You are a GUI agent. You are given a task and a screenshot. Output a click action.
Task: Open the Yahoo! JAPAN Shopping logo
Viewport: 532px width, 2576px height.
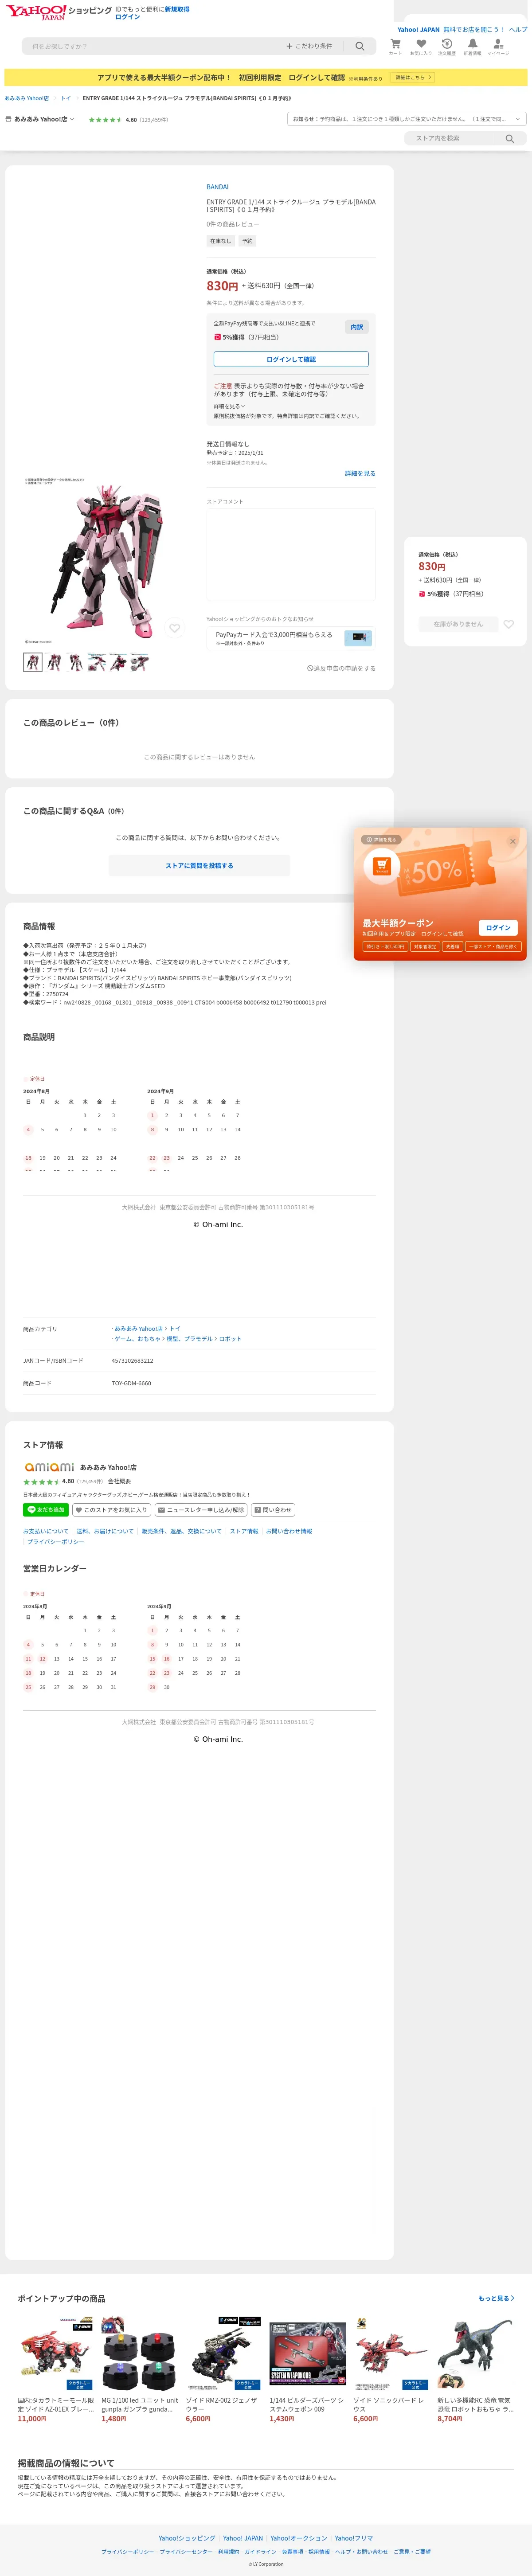[x=59, y=12]
